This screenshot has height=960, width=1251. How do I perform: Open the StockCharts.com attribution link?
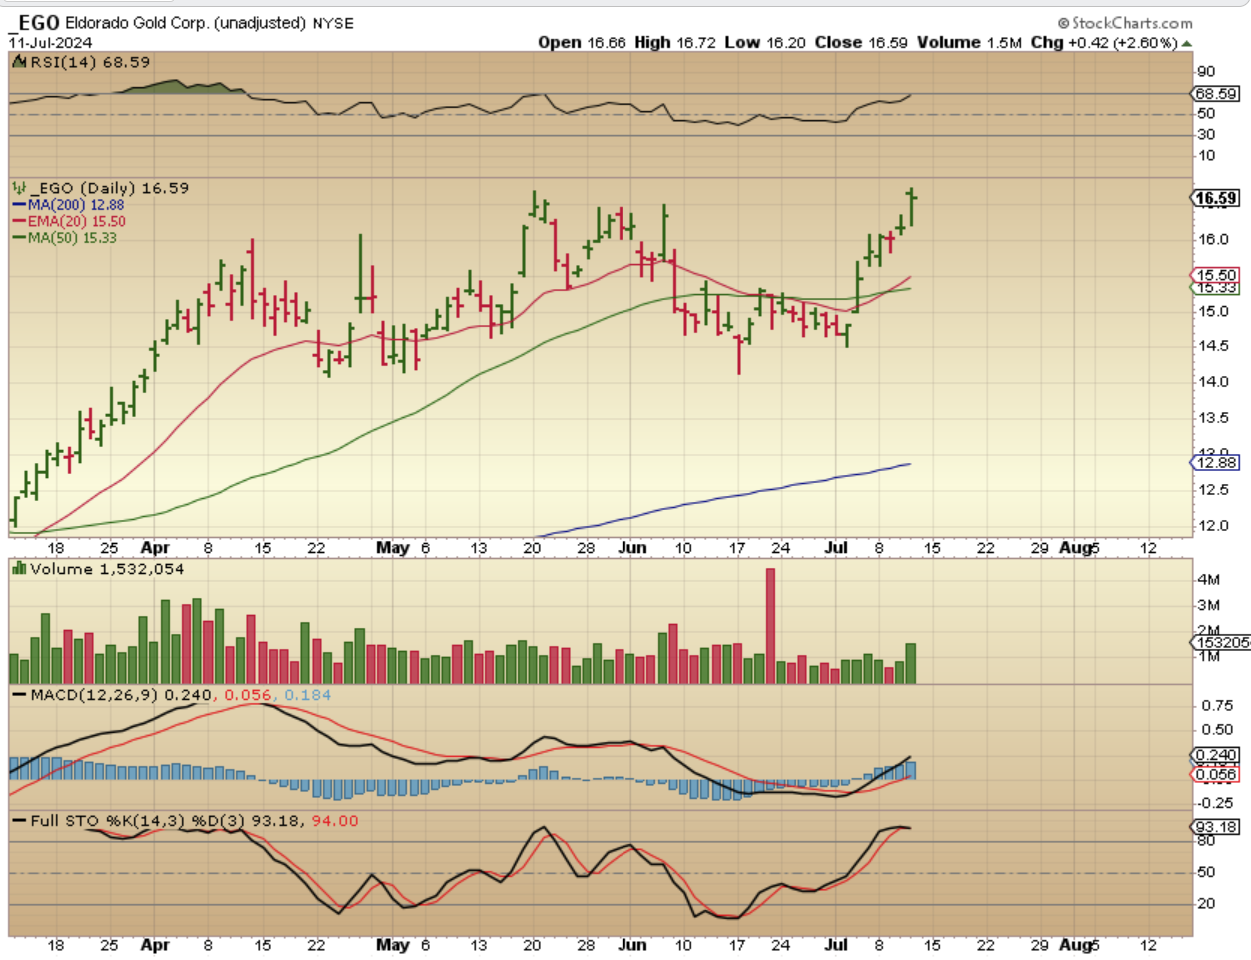[x=1125, y=22]
